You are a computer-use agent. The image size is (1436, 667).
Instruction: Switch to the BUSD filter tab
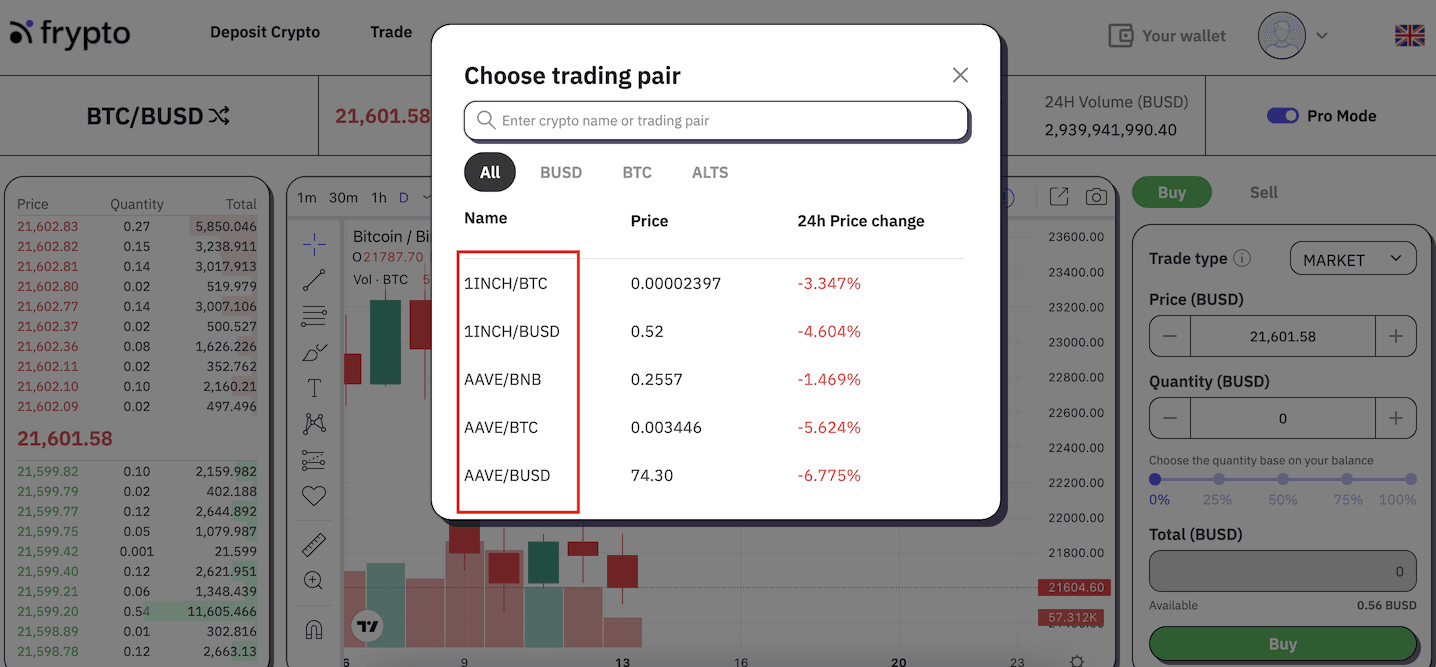561,172
